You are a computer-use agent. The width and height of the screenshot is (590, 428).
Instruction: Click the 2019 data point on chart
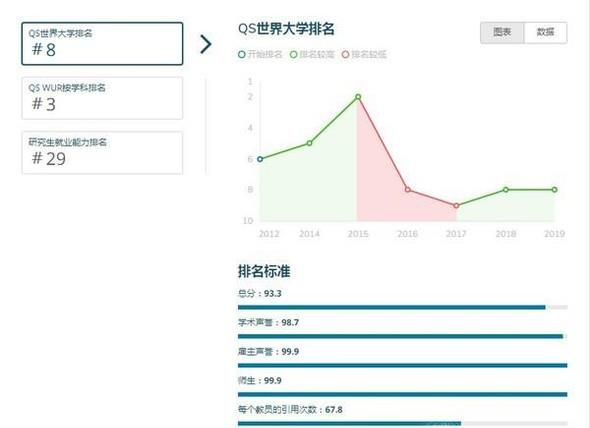[x=555, y=190]
